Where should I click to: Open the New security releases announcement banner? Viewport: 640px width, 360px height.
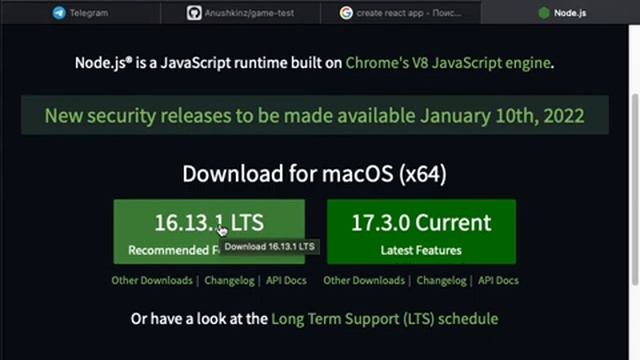tap(315, 115)
